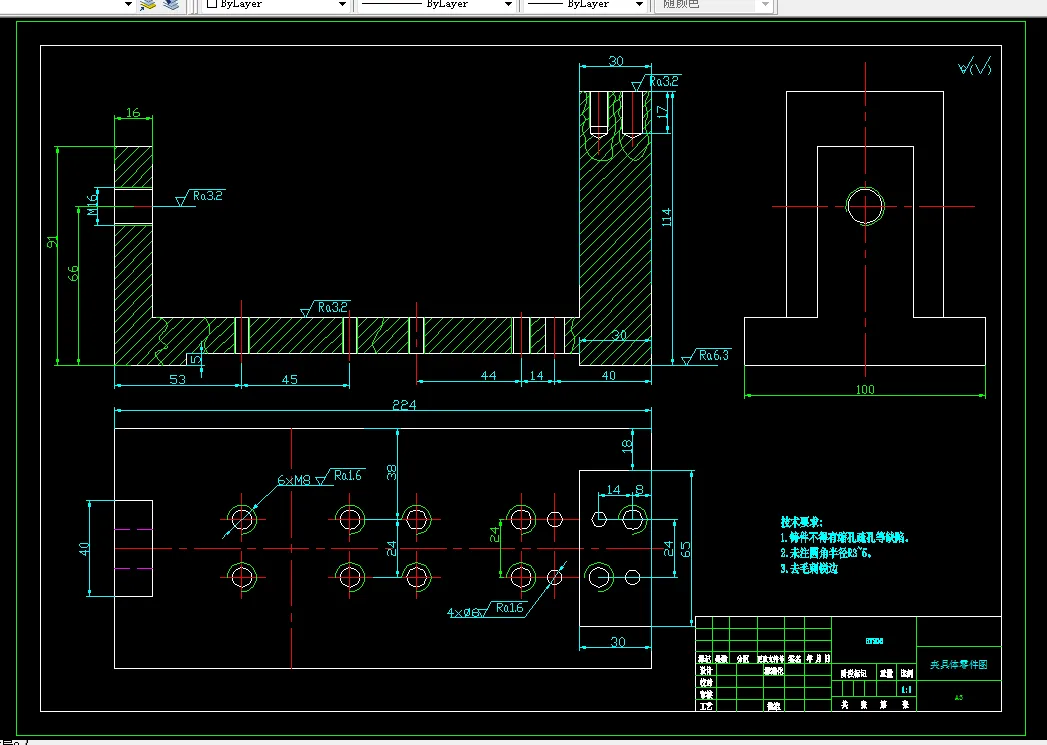This screenshot has height=745, width=1047.
Task: Open the layer list dropdown arrow
Action: [128, 4]
